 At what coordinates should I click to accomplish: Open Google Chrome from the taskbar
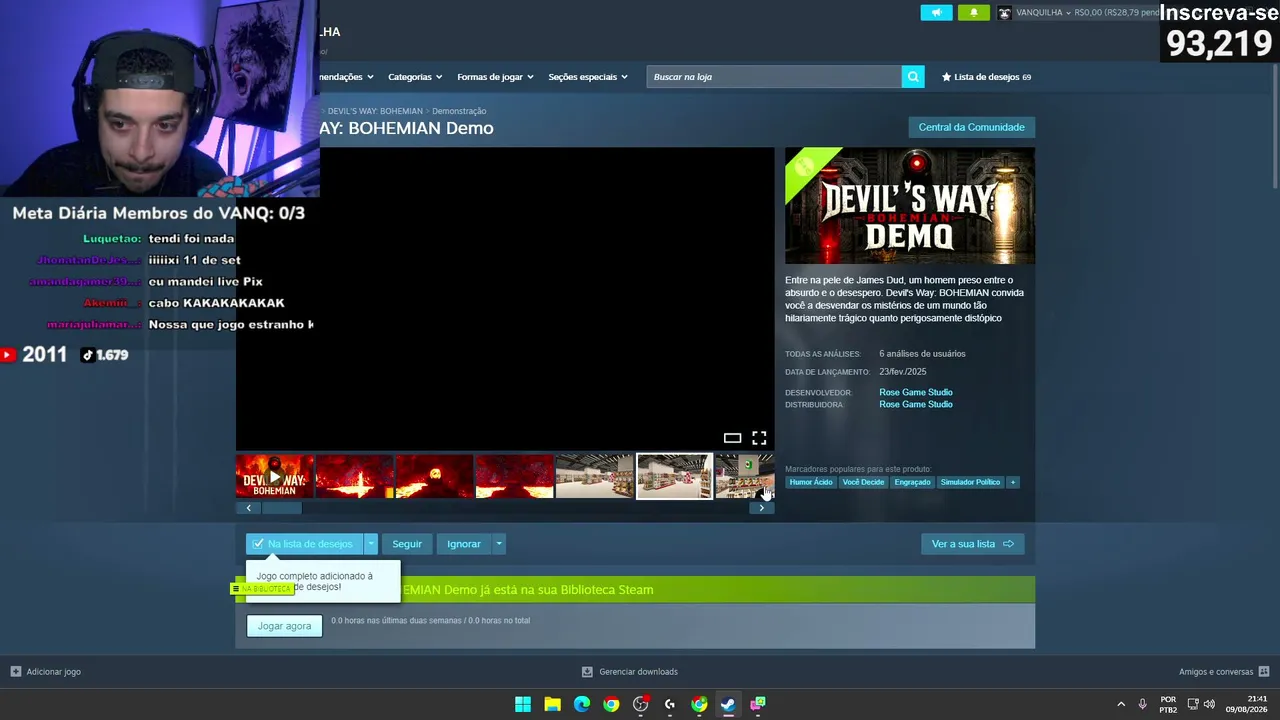coord(611,704)
